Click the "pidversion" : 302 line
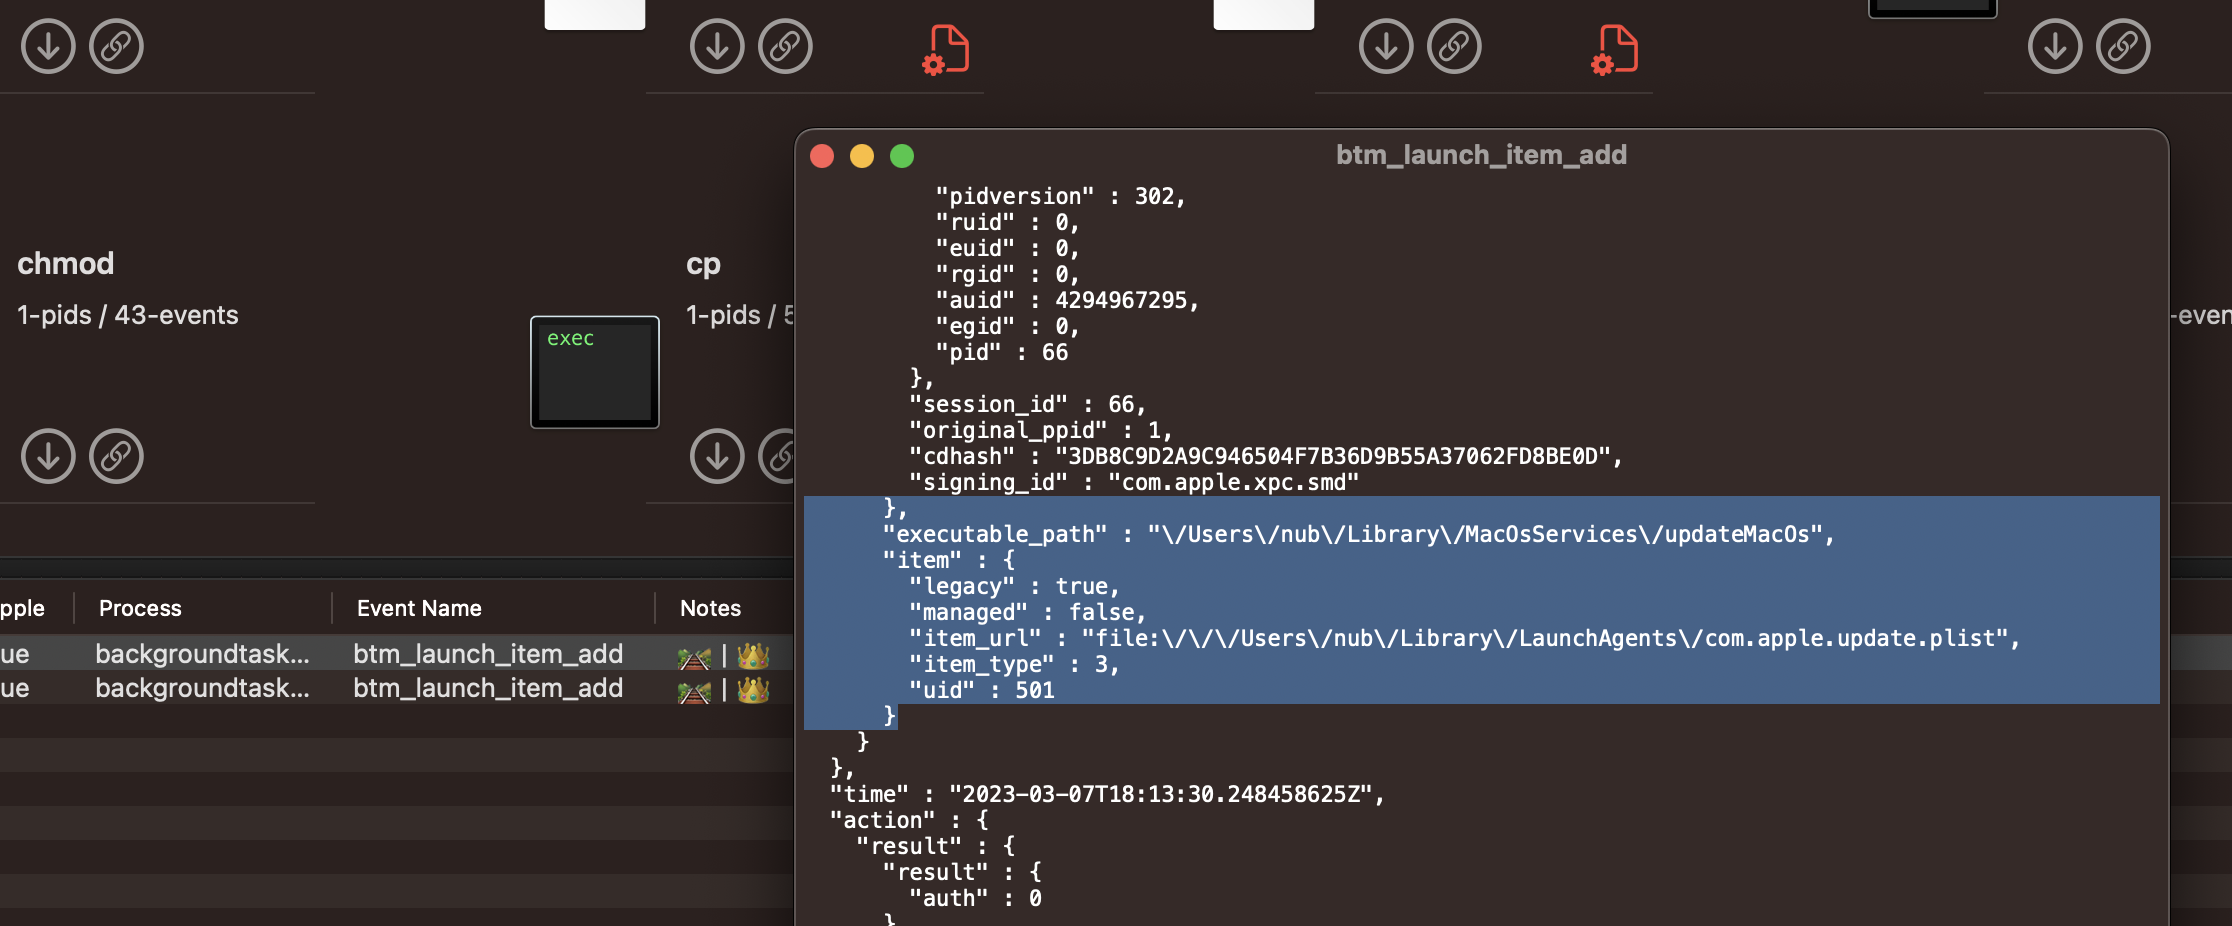Screen dimensions: 2232x926 coord(1060,196)
